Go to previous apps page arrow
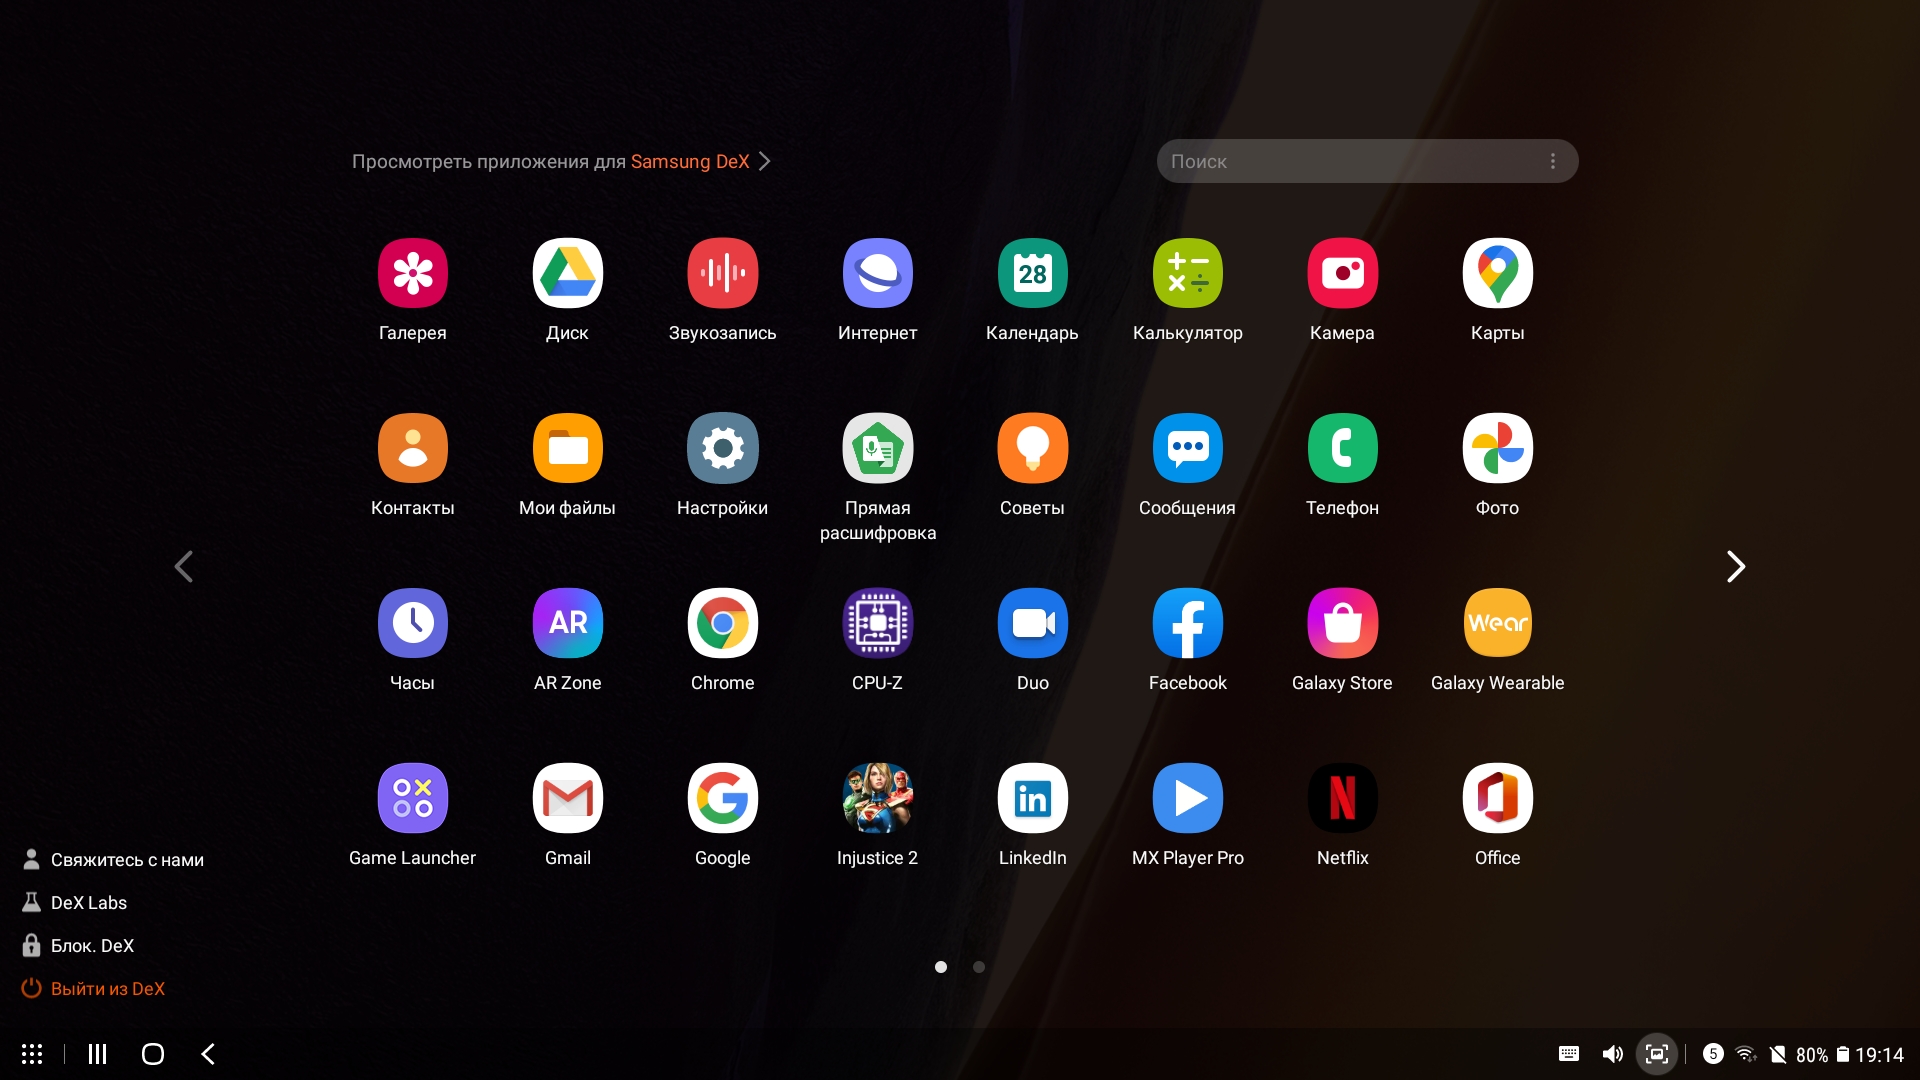The height and width of the screenshot is (1080, 1920). (183, 567)
